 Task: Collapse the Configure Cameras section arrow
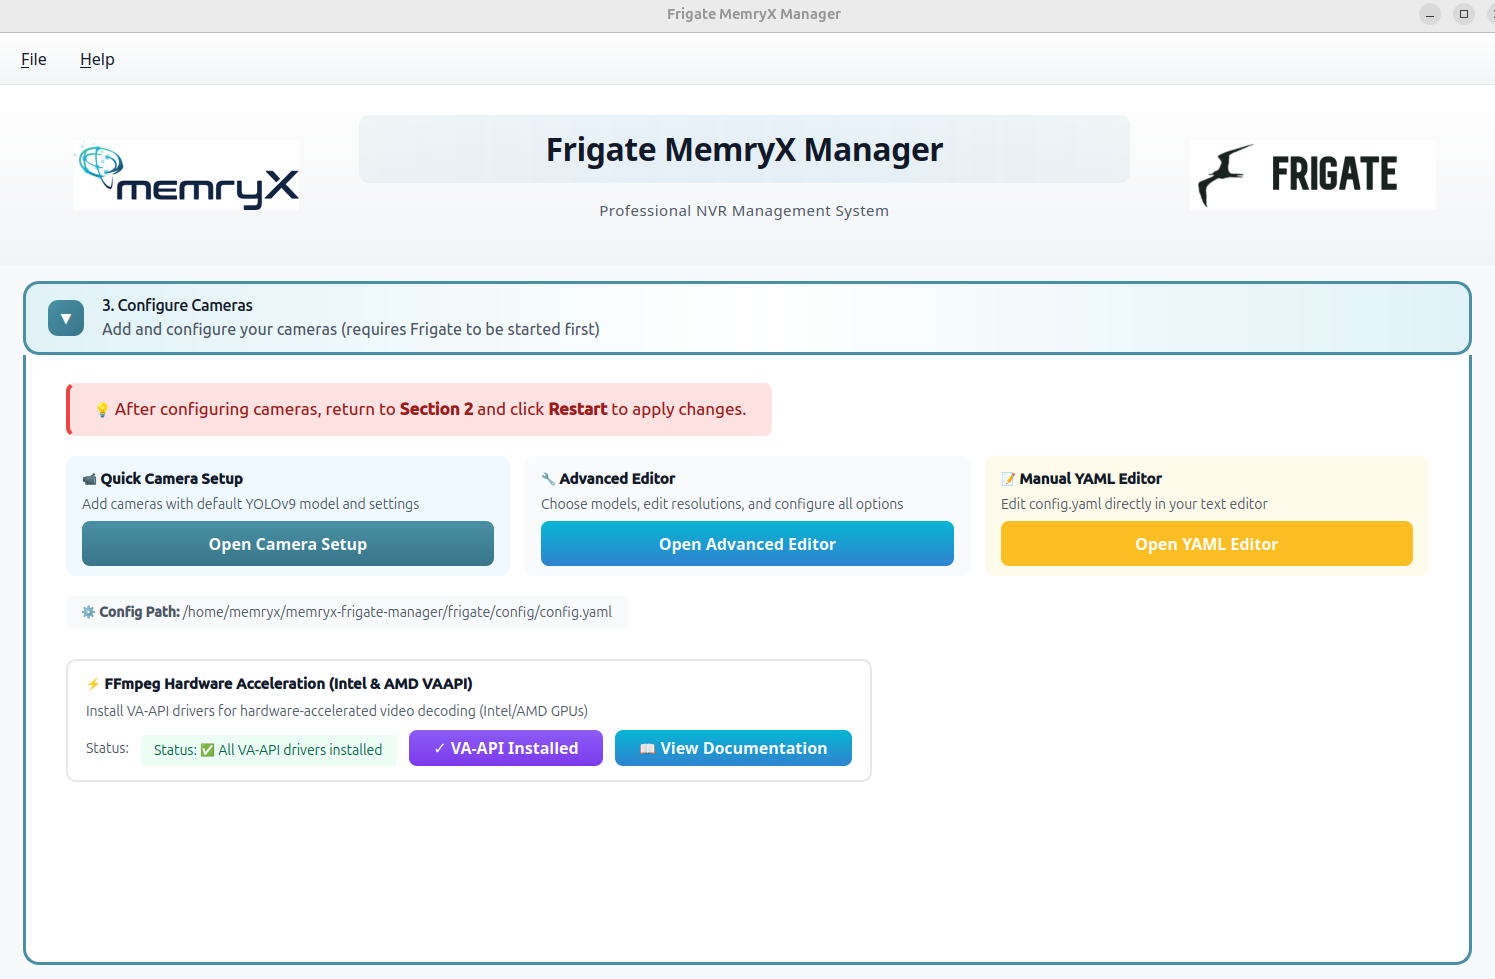(x=66, y=318)
